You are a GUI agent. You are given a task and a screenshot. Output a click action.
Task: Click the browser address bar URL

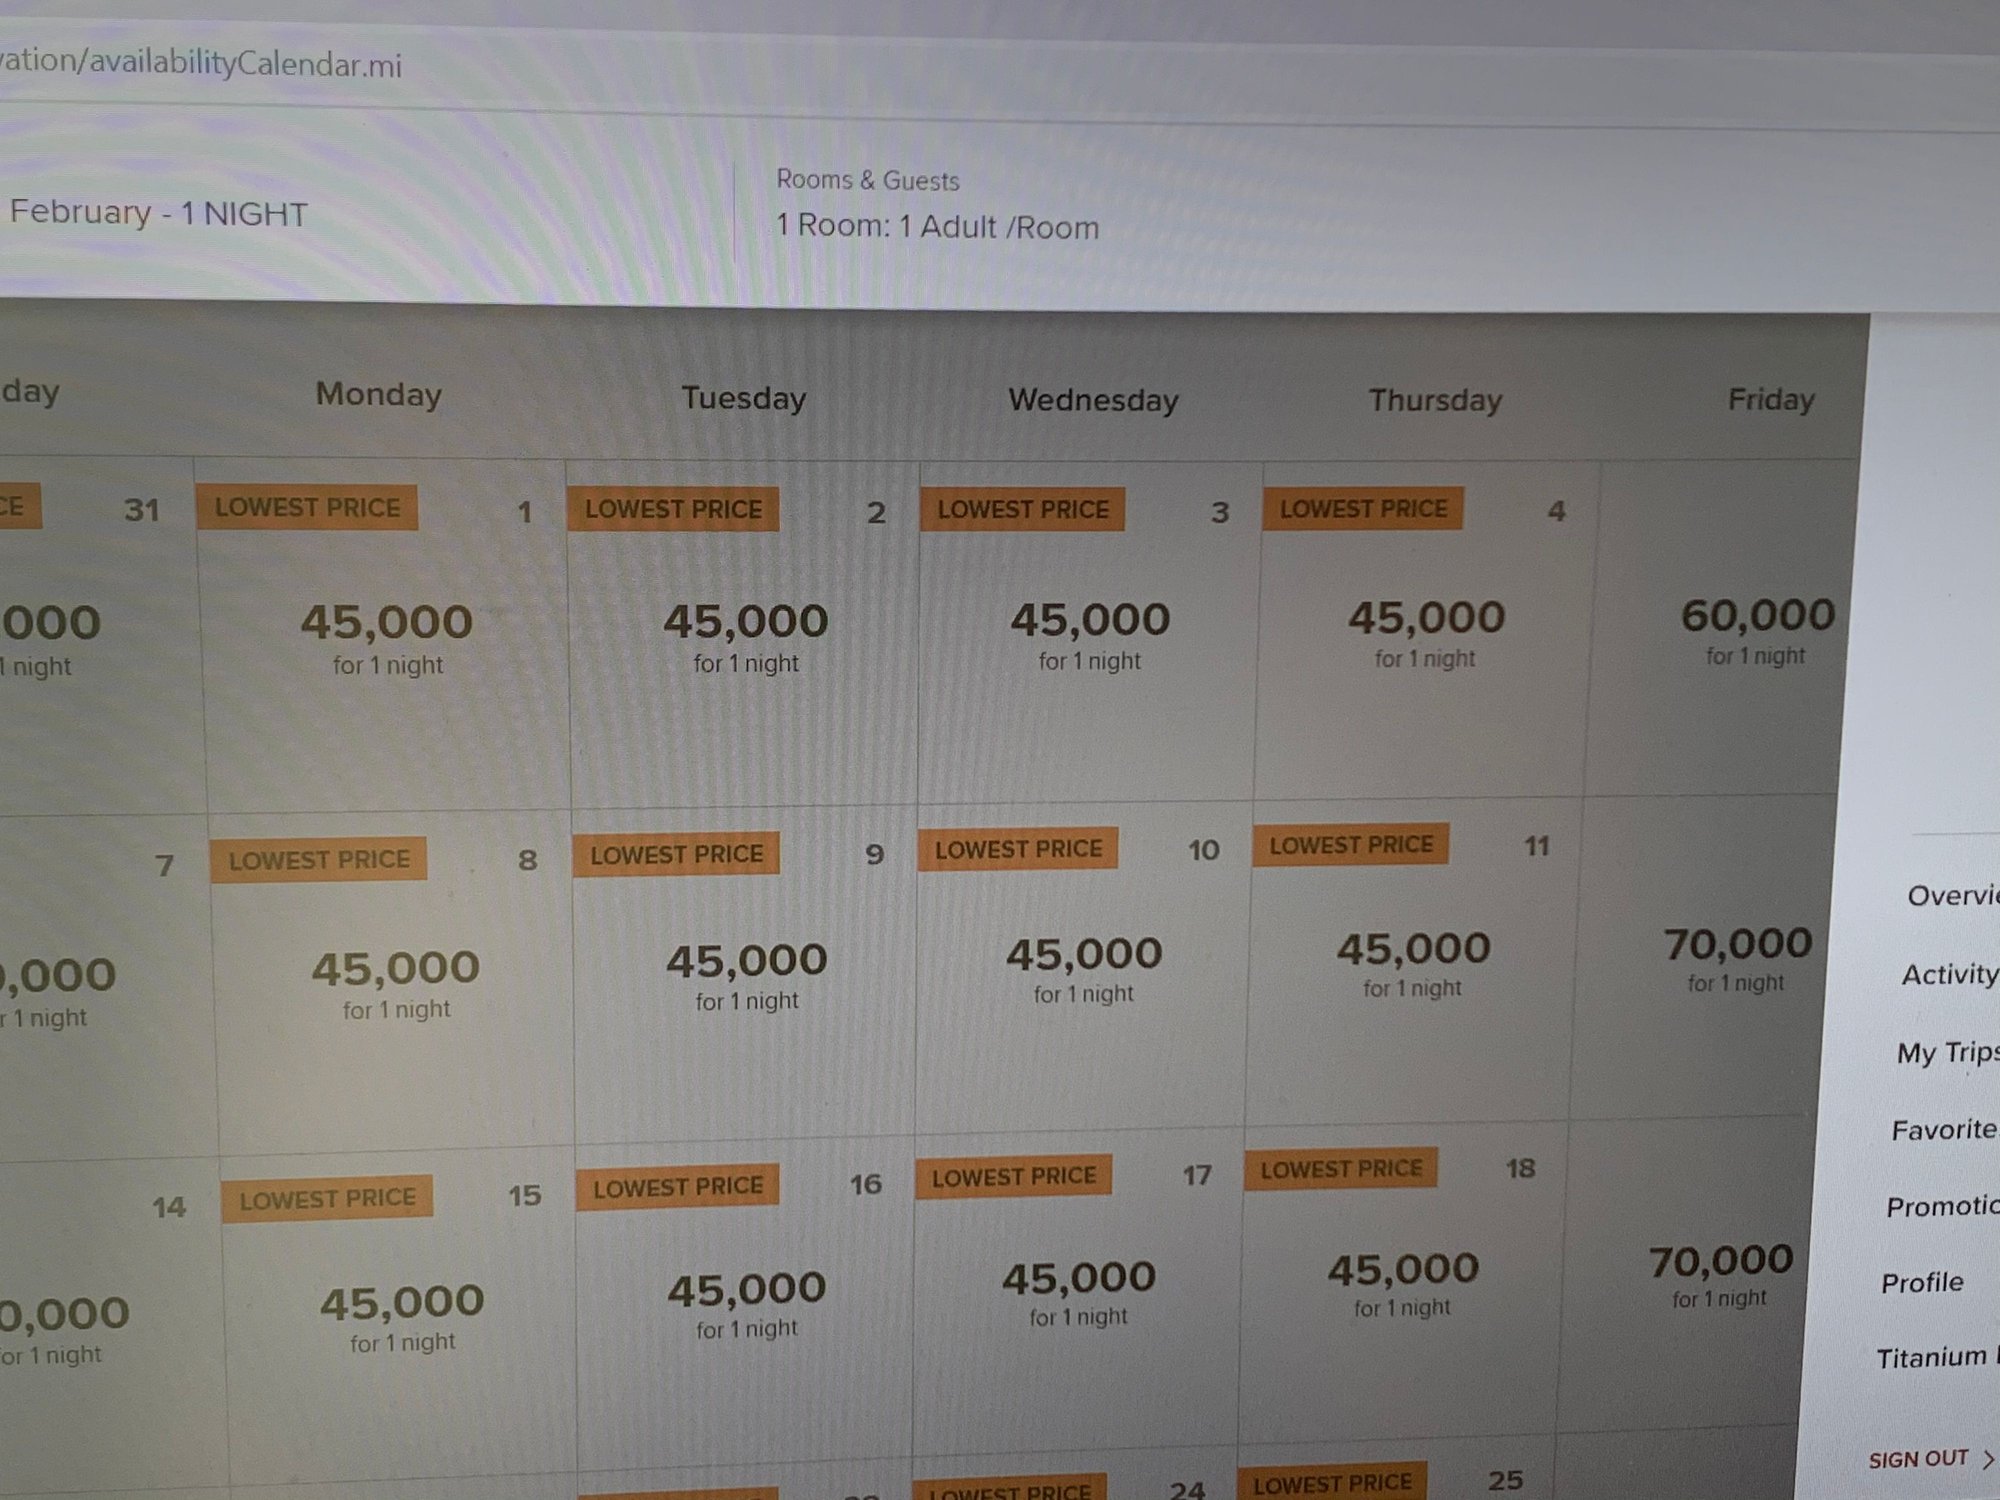[x=200, y=64]
